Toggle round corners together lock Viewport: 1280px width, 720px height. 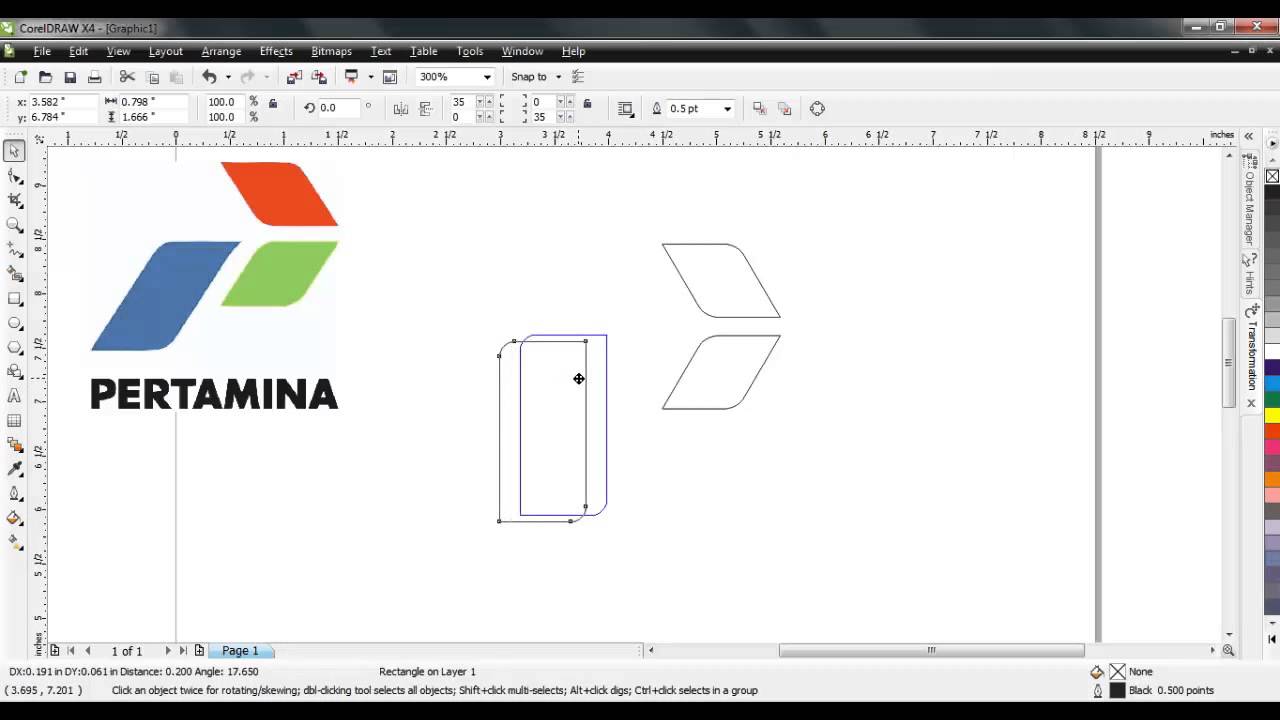(x=587, y=103)
